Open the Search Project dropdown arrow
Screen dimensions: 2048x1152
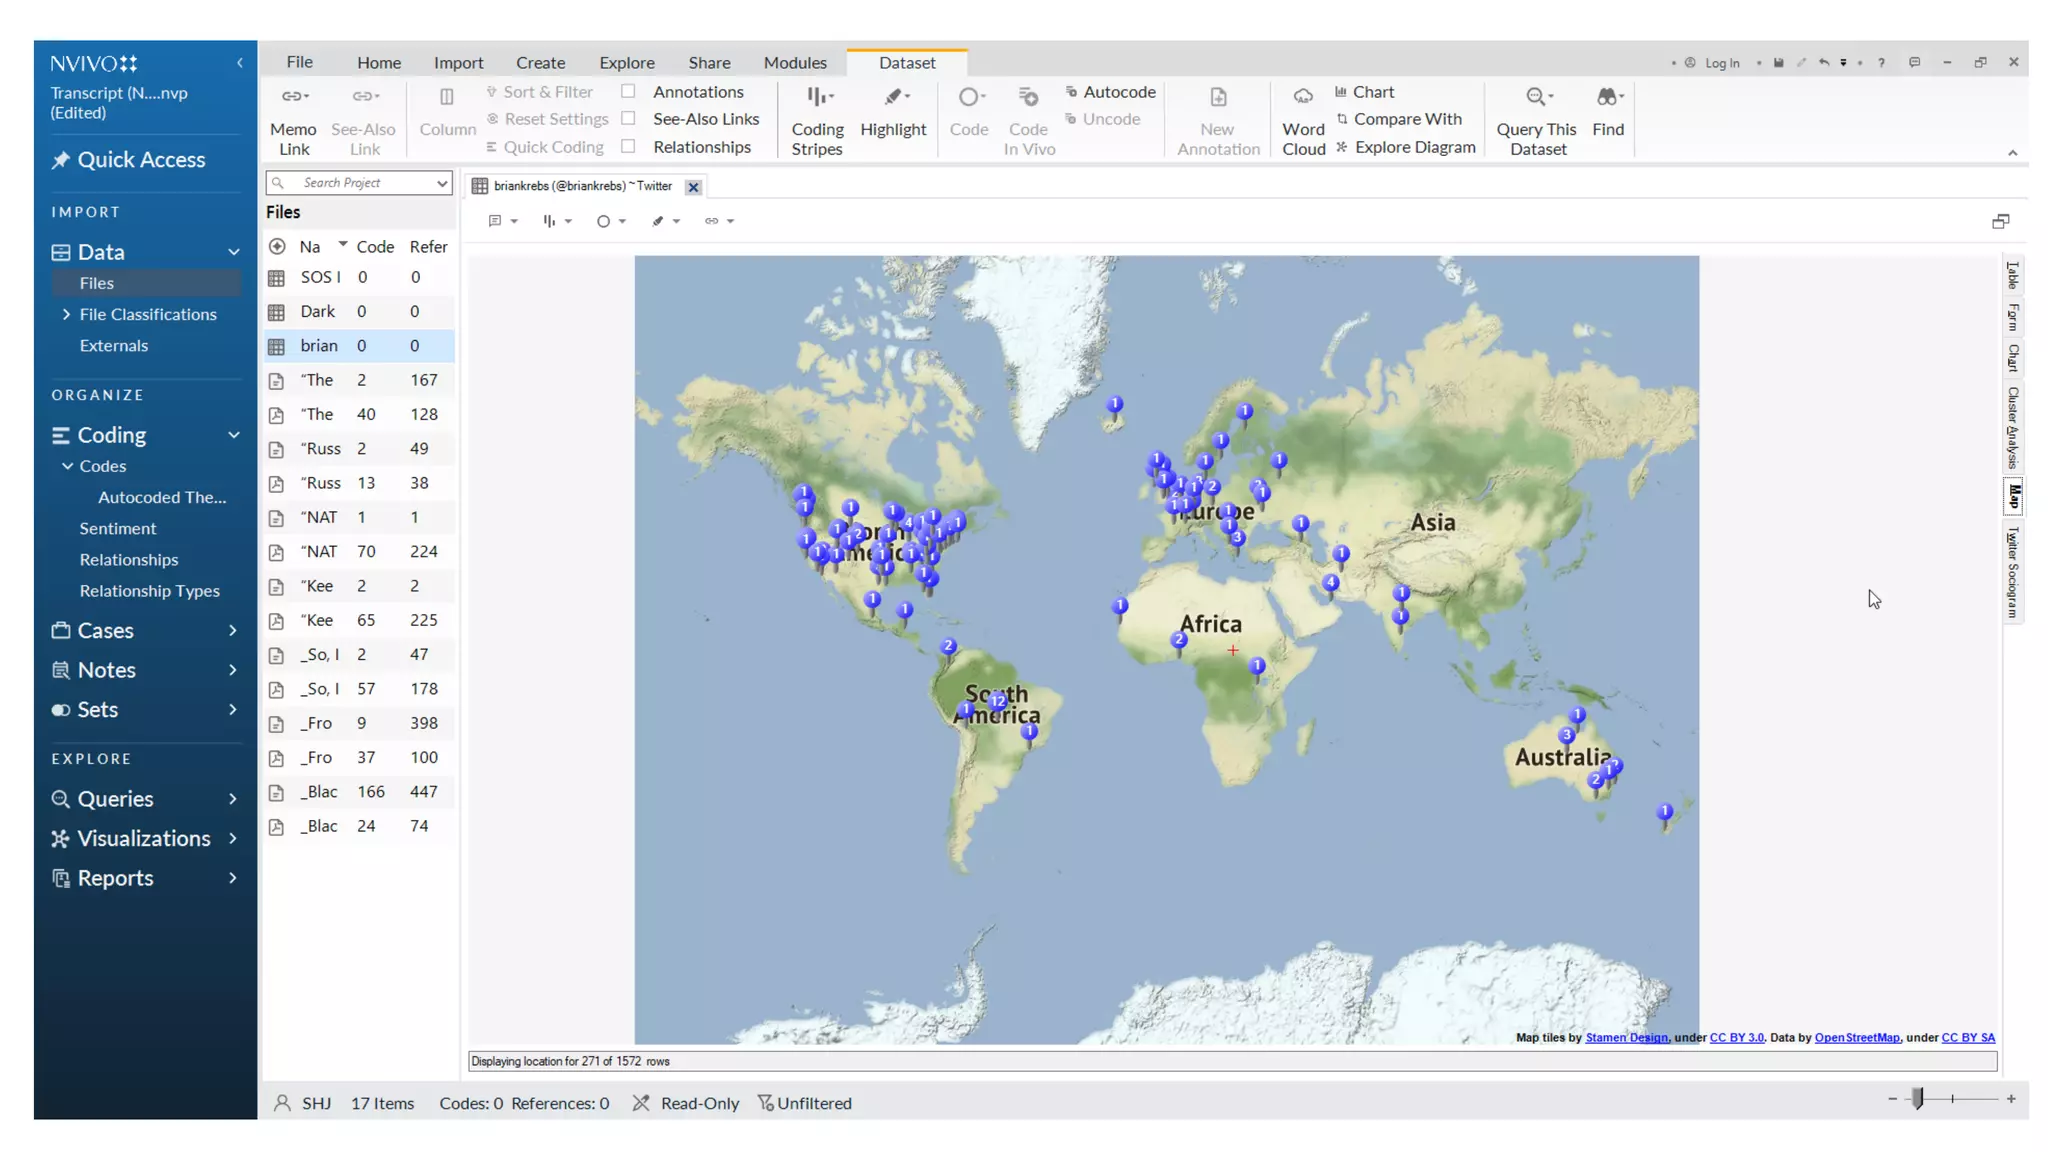point(441,183)
